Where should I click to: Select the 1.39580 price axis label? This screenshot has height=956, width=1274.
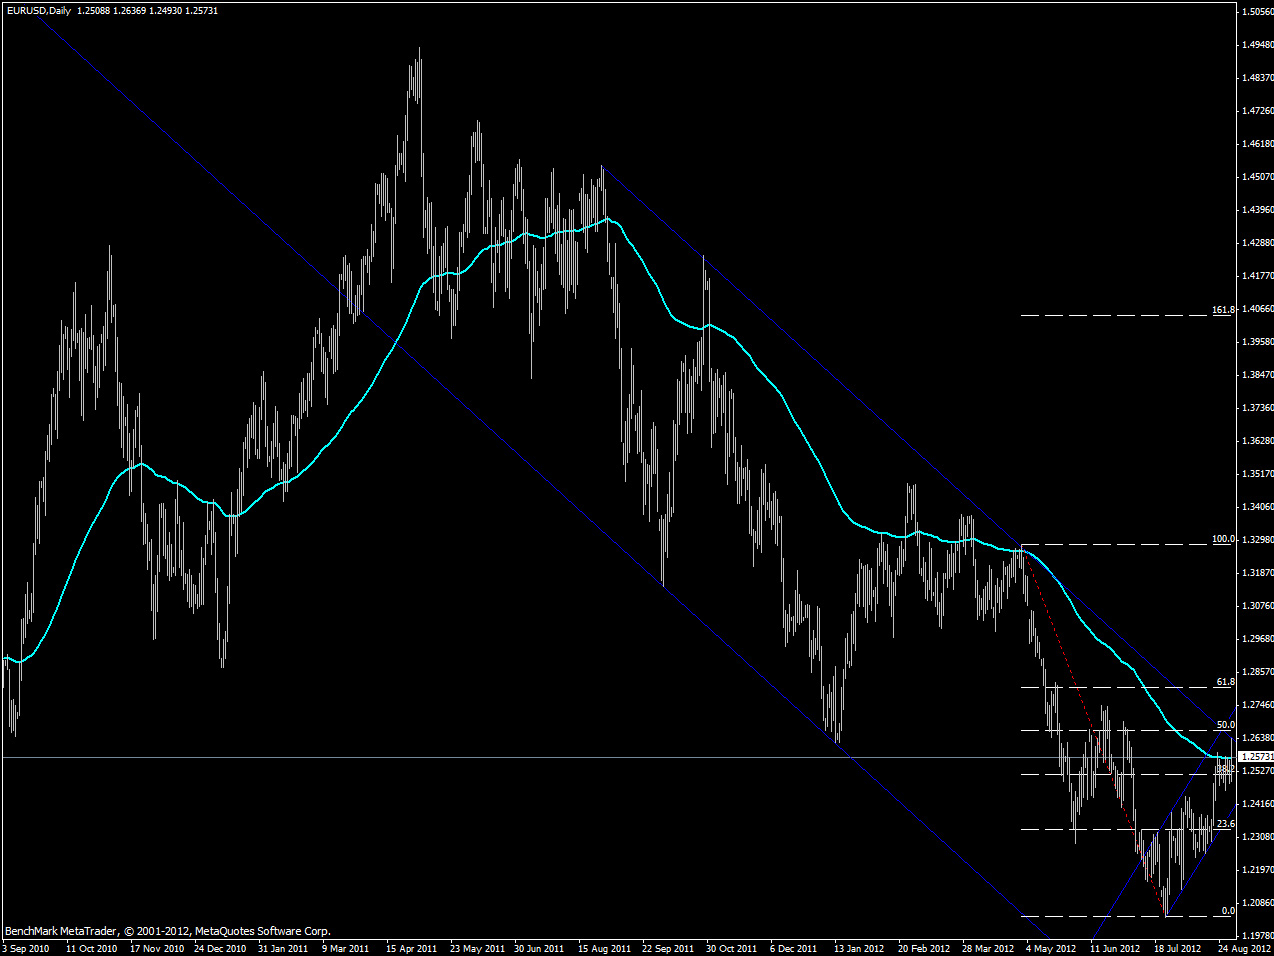point(1257,342)
